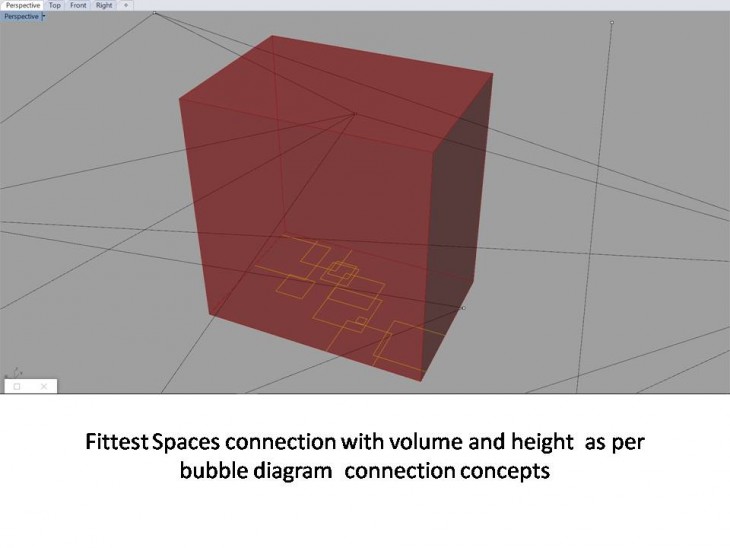Click the line apex point inside the box
The width and height of the screenshot is (730, 548).
point(354,114)
